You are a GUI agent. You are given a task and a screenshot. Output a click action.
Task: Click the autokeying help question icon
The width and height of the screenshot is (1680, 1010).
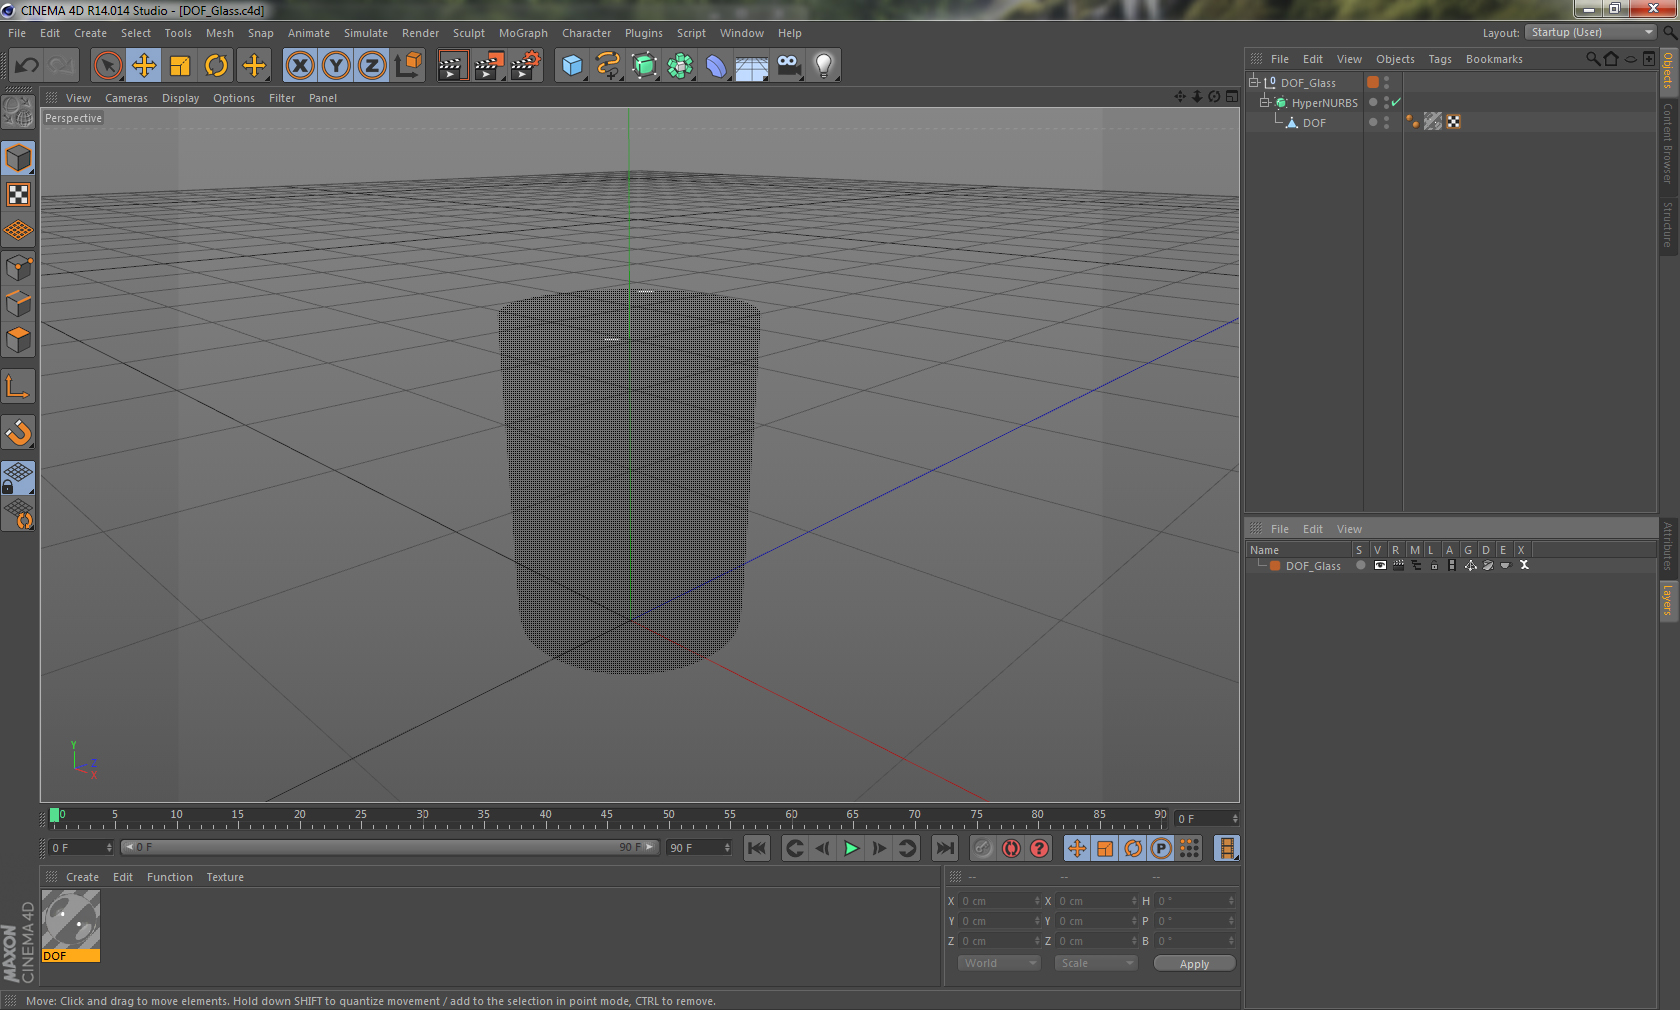pos(1040,848)
